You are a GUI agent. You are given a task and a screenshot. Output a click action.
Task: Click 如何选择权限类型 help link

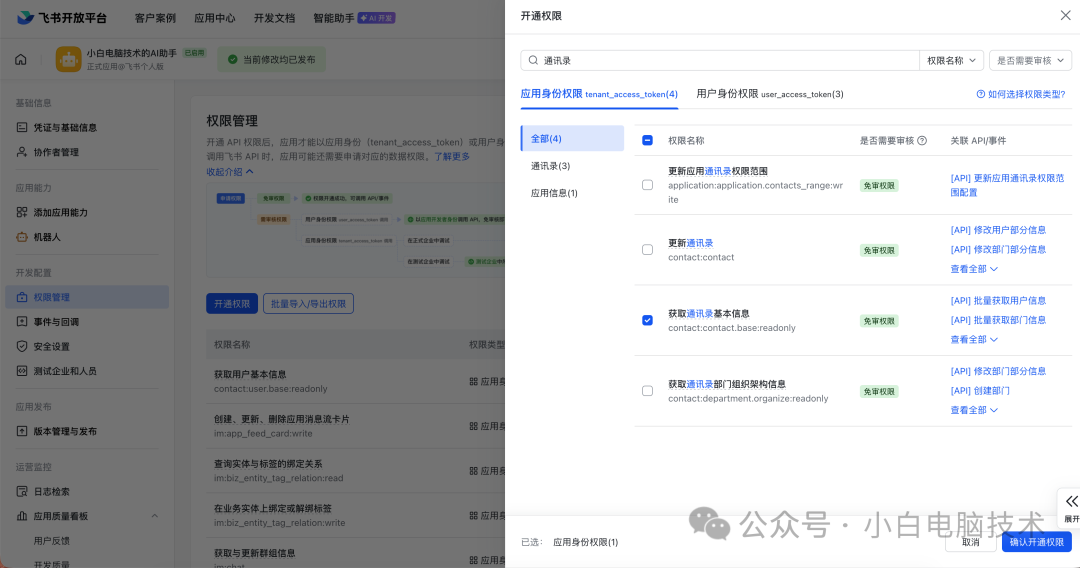[1021, 94]
